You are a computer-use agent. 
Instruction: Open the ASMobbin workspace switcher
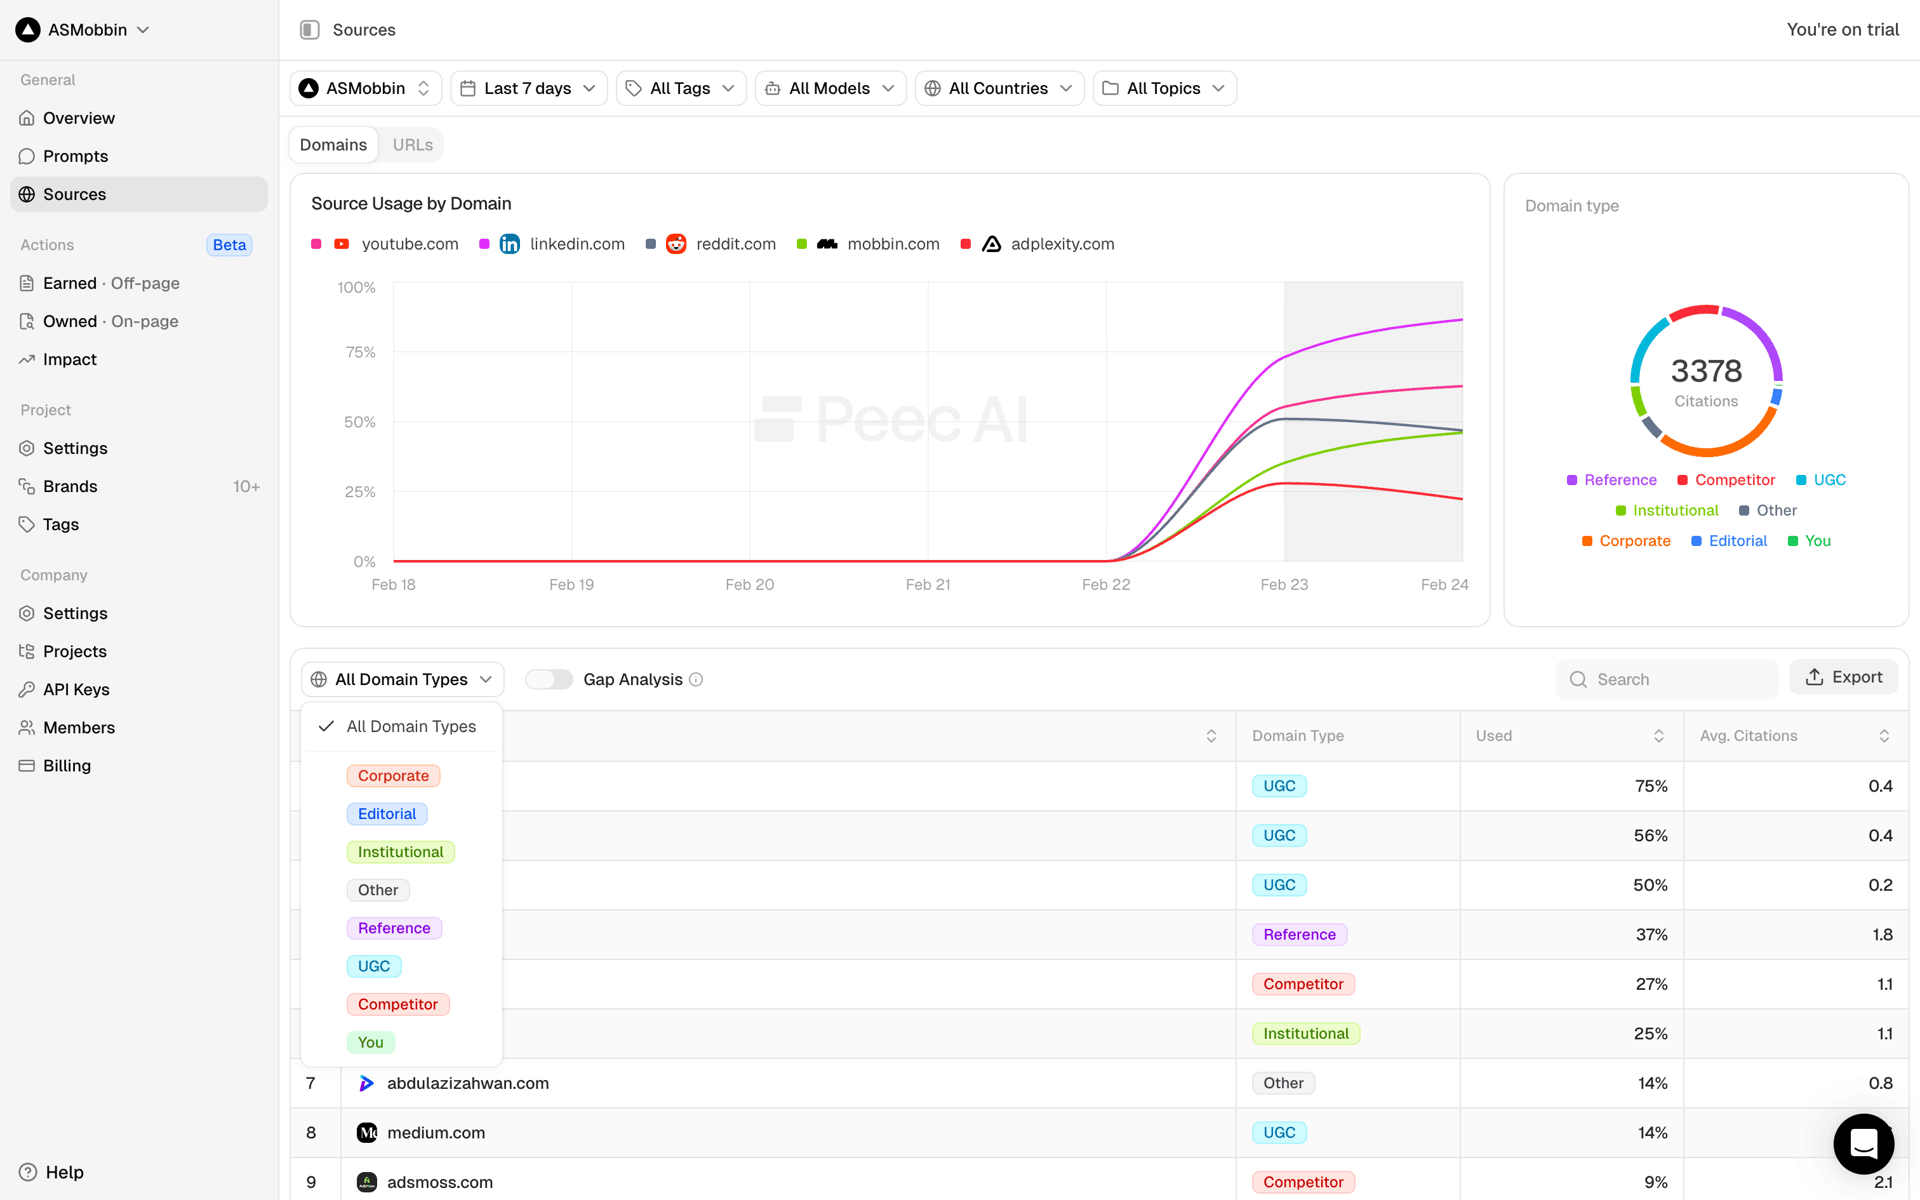click(x=83, y=30)
